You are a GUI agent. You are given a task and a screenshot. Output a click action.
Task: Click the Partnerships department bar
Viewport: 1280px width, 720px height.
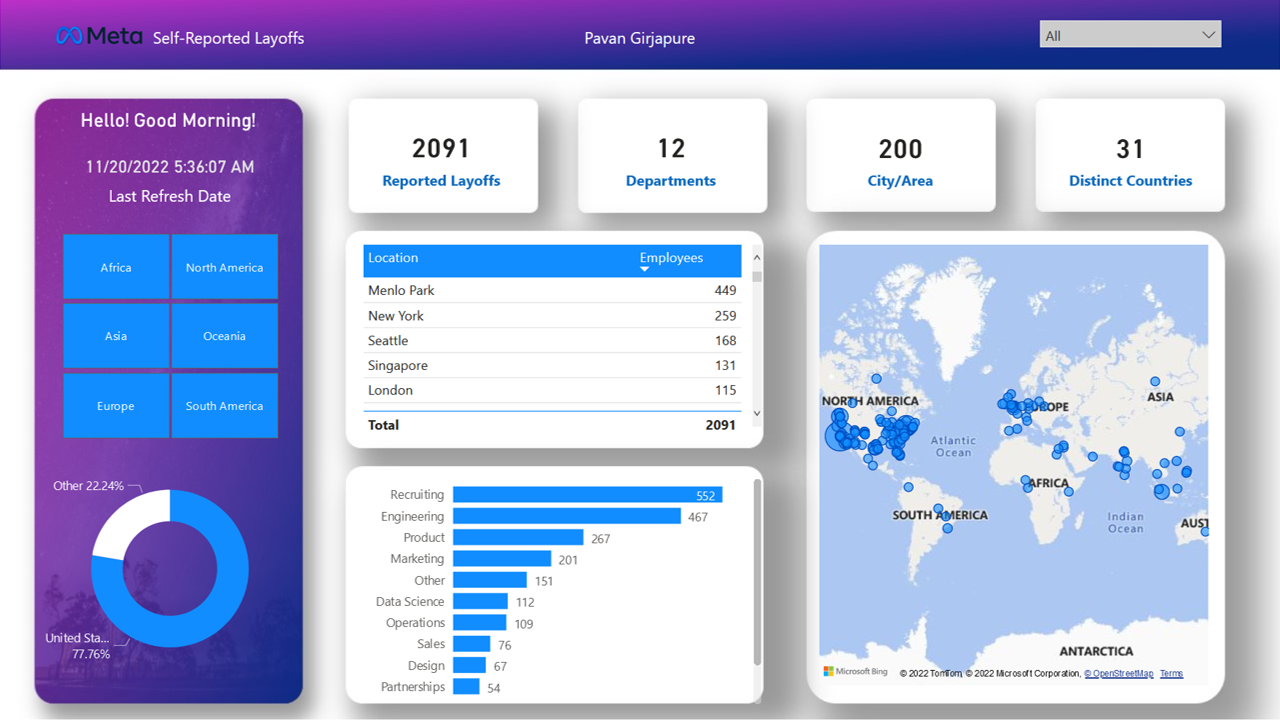point(466,687)
